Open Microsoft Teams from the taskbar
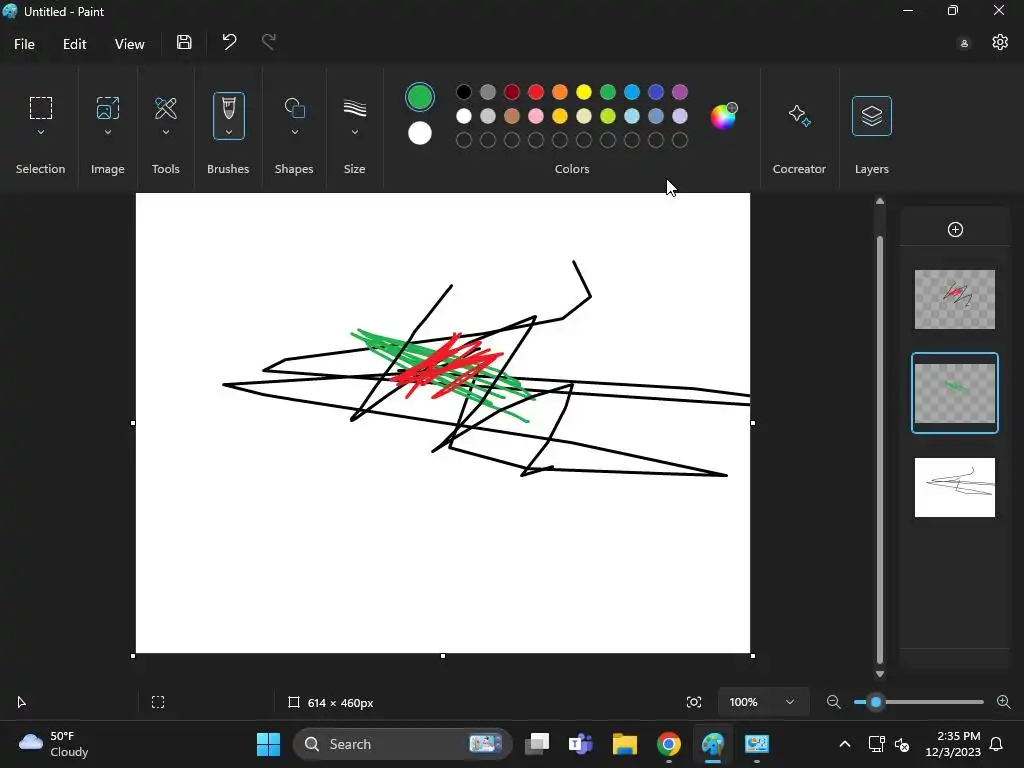This screenshot has width=1024, height=768. (x=581, y=744)
